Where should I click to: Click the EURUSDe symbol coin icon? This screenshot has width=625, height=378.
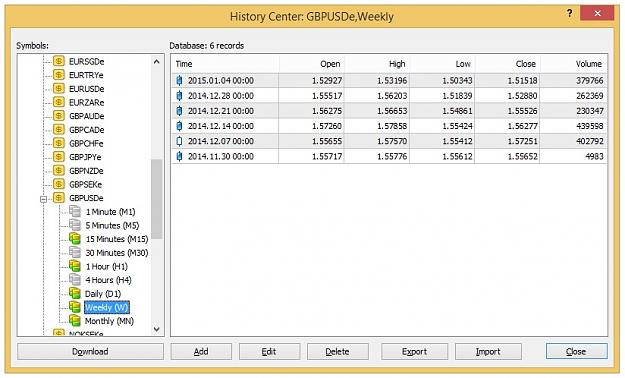pyautogui.click(x=59, y=88)
